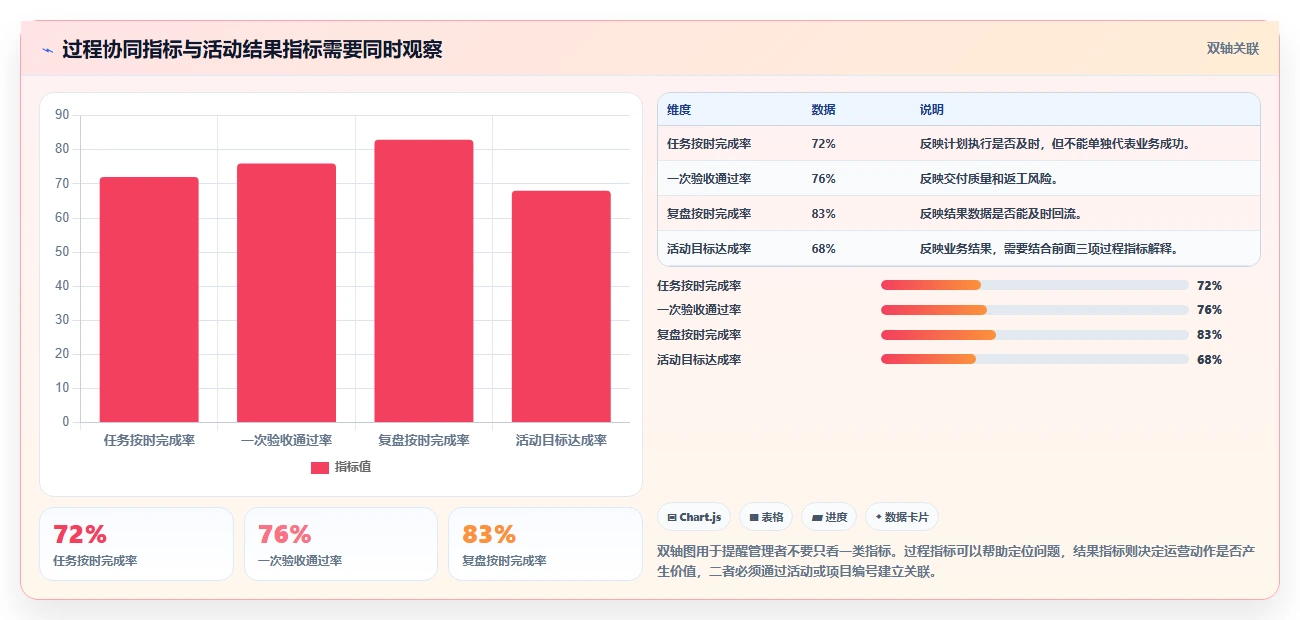1300x620 pixels.
Task: Click the 一次验收通过率 bar in the chart
Action: coord(286,292)
